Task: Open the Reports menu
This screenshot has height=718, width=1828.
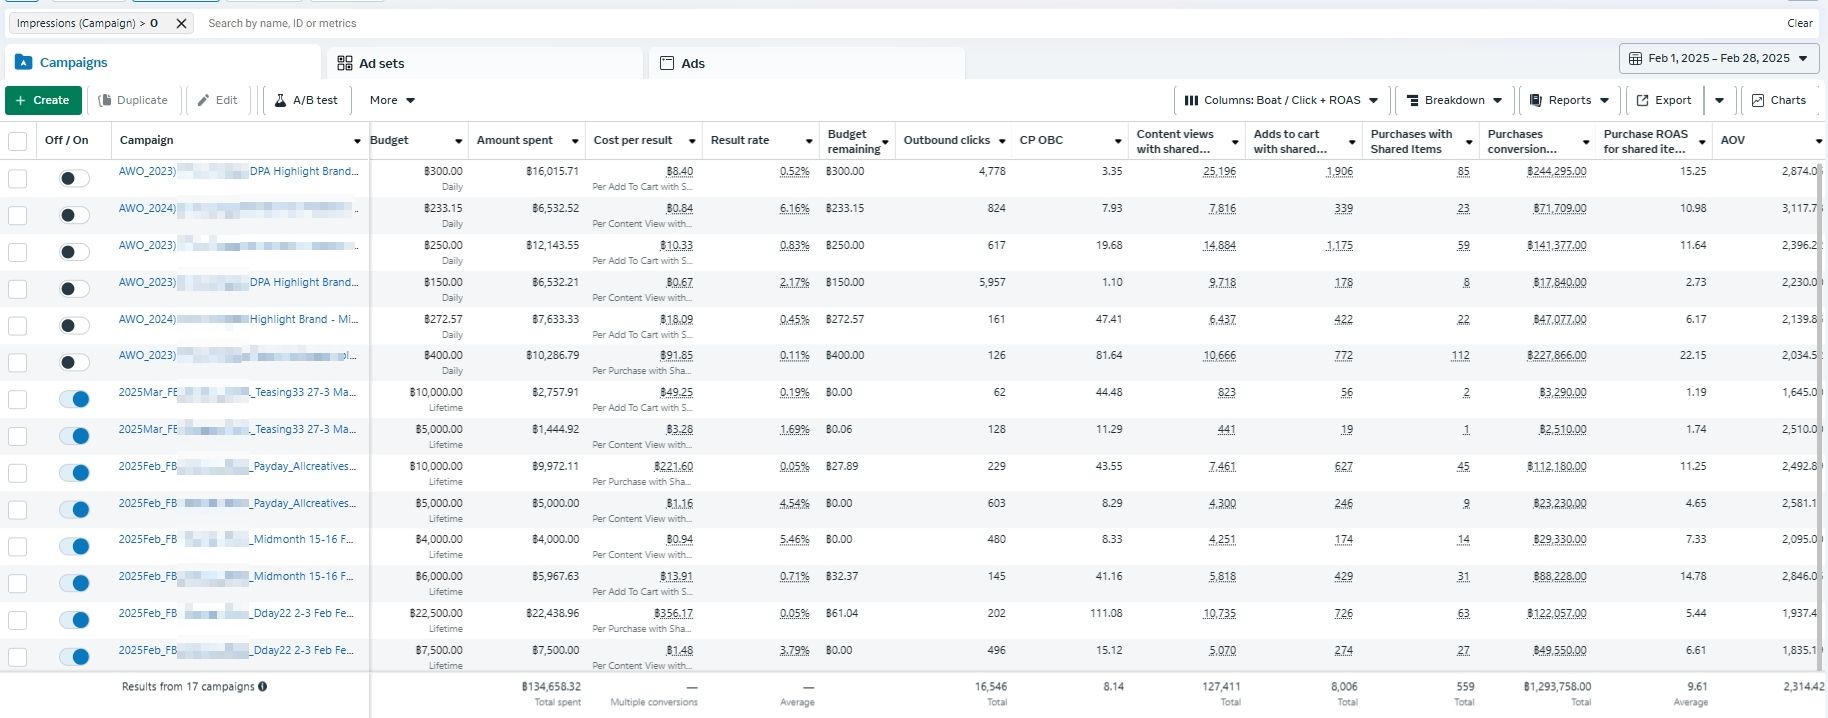Action: coord(1569,100)
